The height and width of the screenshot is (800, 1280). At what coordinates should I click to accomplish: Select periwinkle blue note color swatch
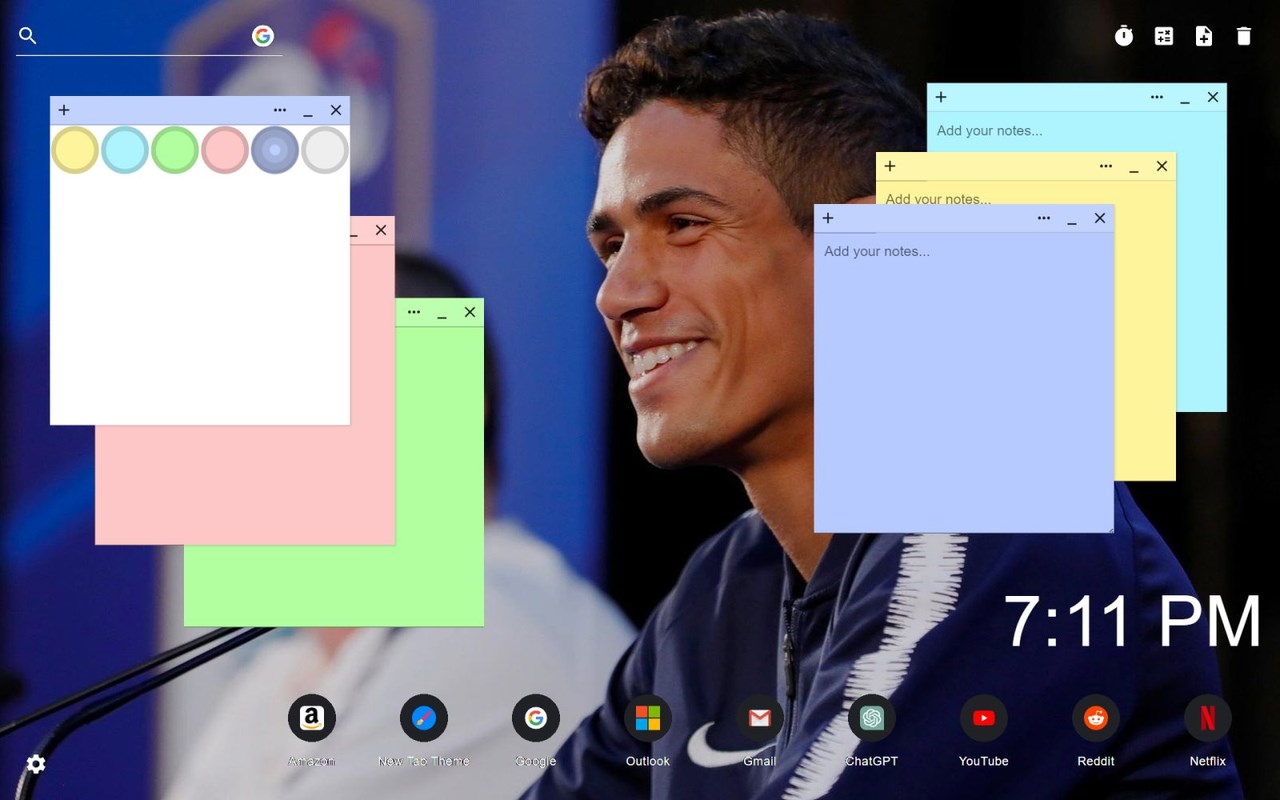275,150
